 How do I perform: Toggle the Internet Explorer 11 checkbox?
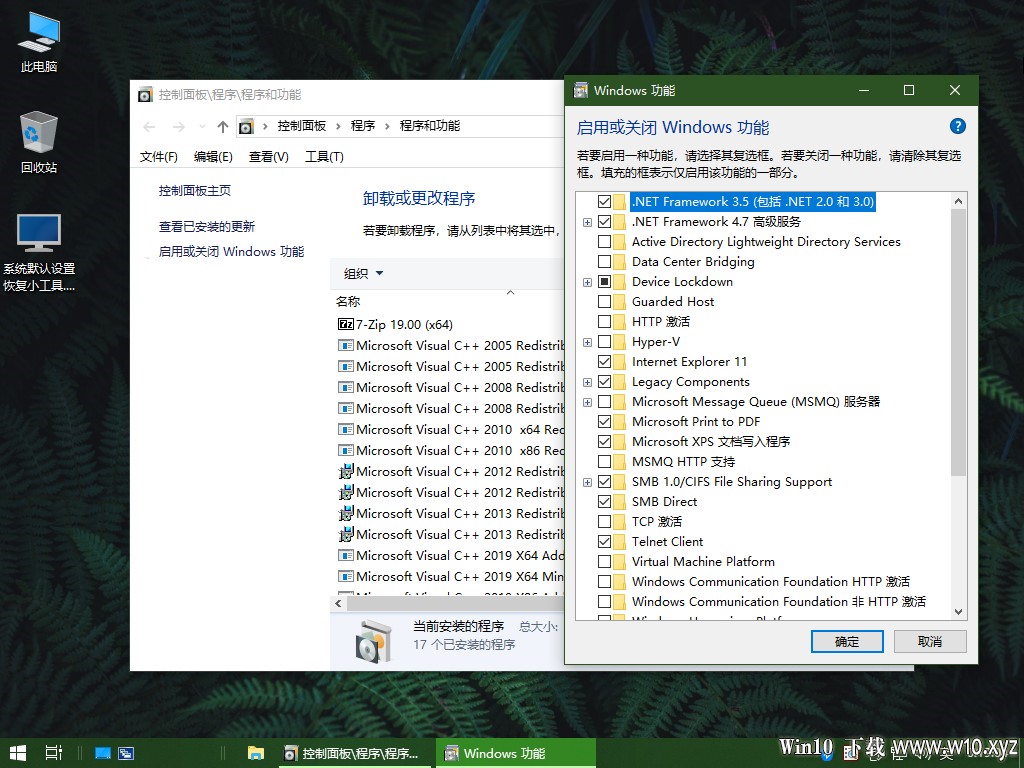coord(604,362)
